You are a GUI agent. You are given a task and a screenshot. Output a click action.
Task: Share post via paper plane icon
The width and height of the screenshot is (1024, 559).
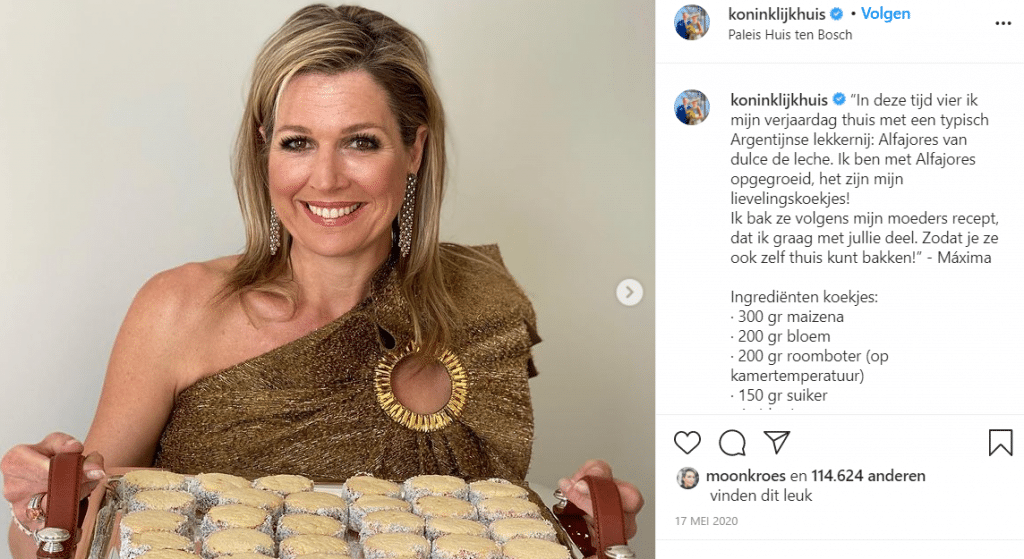pos(777,442)
